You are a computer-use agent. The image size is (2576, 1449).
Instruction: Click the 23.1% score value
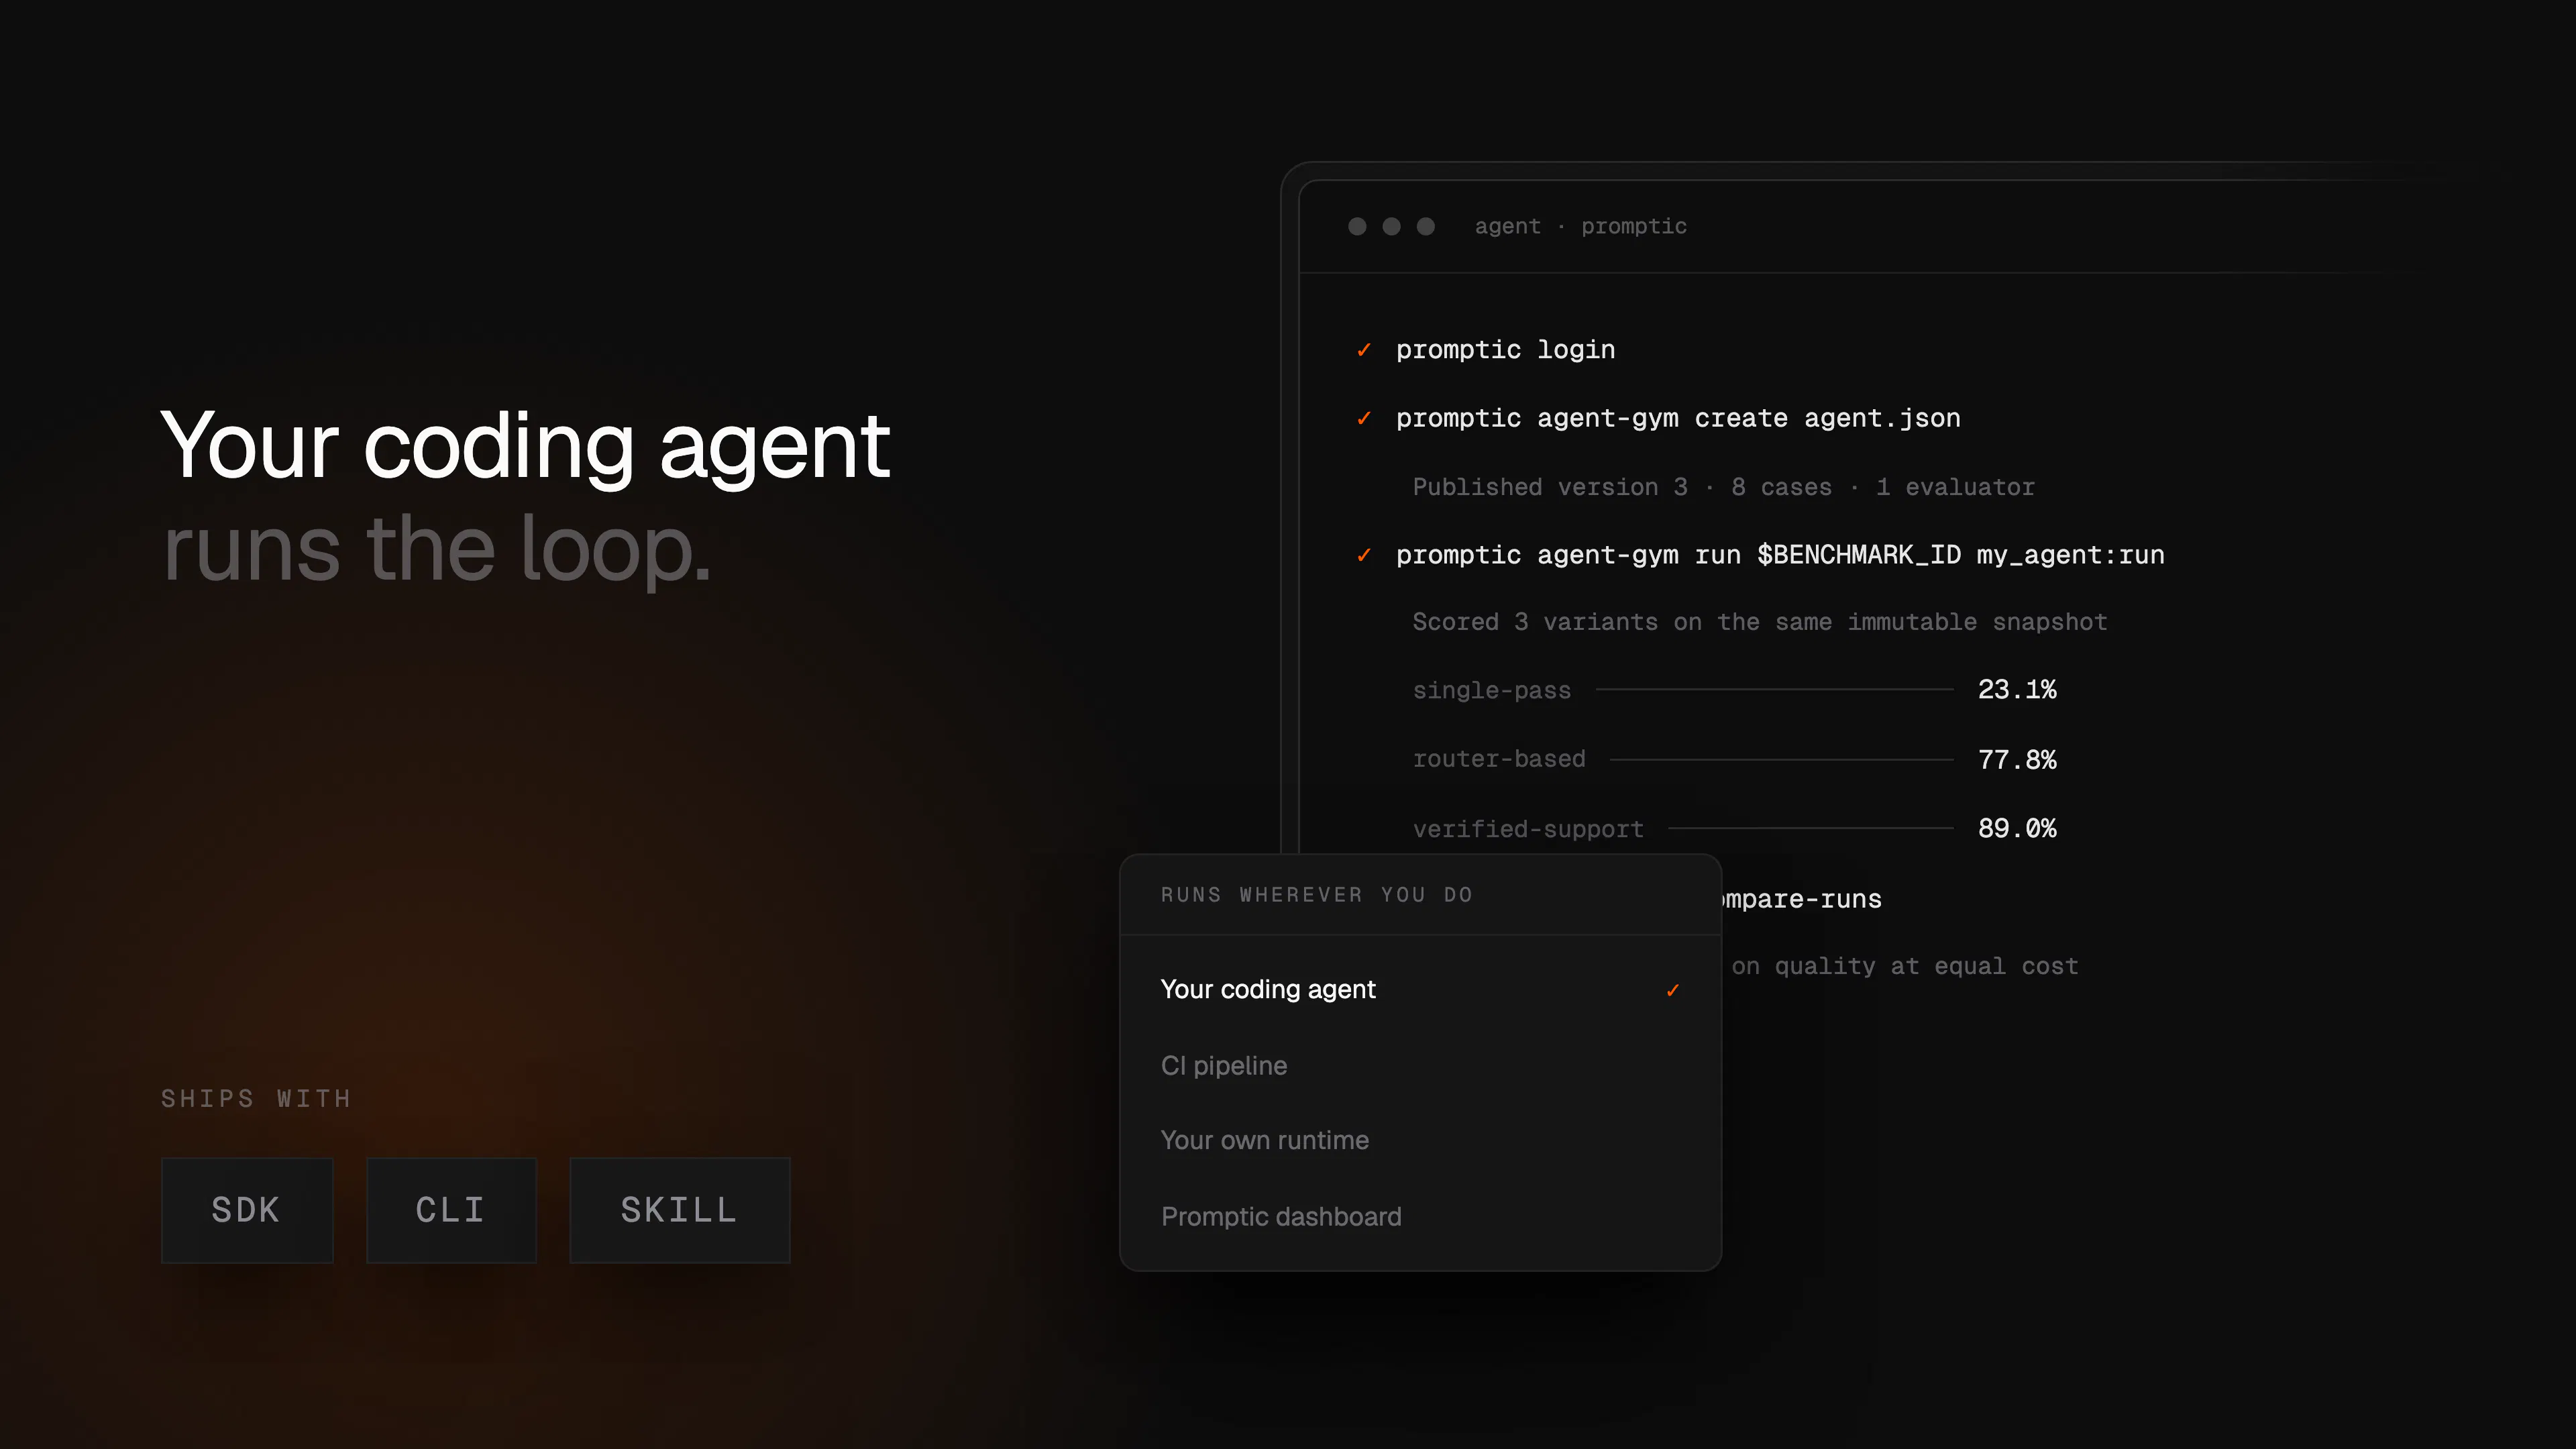point(2017,690)
